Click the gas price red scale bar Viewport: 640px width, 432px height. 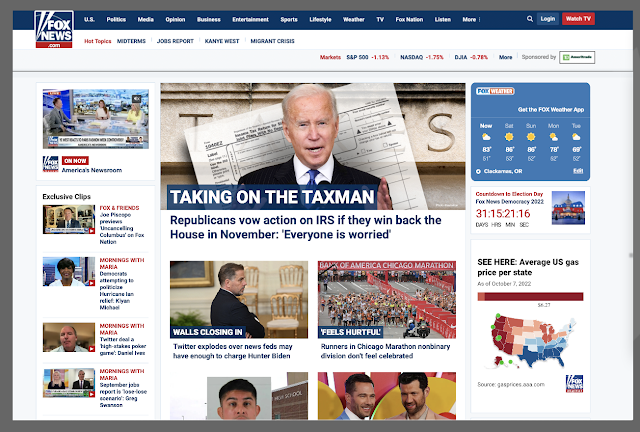pos(530,296)
